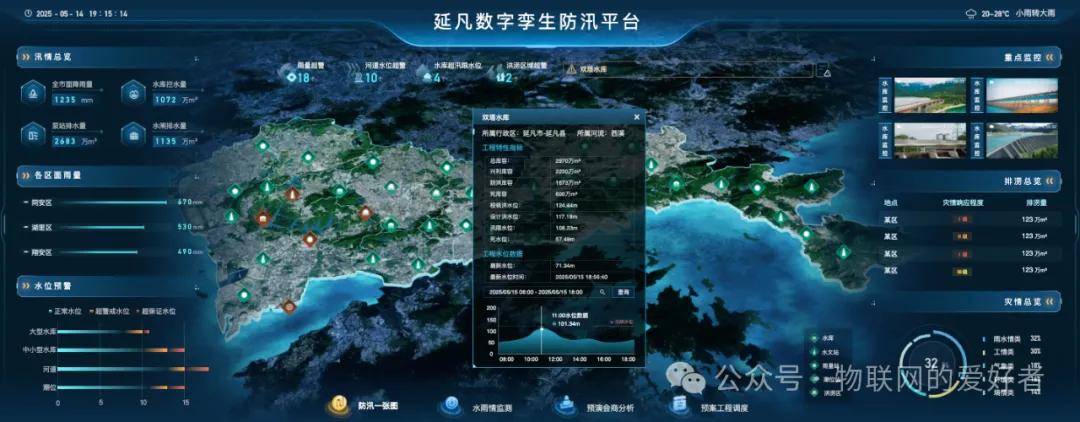Expand the 汛情总览 panel header

pyautogui.click(x=107, y=57)
